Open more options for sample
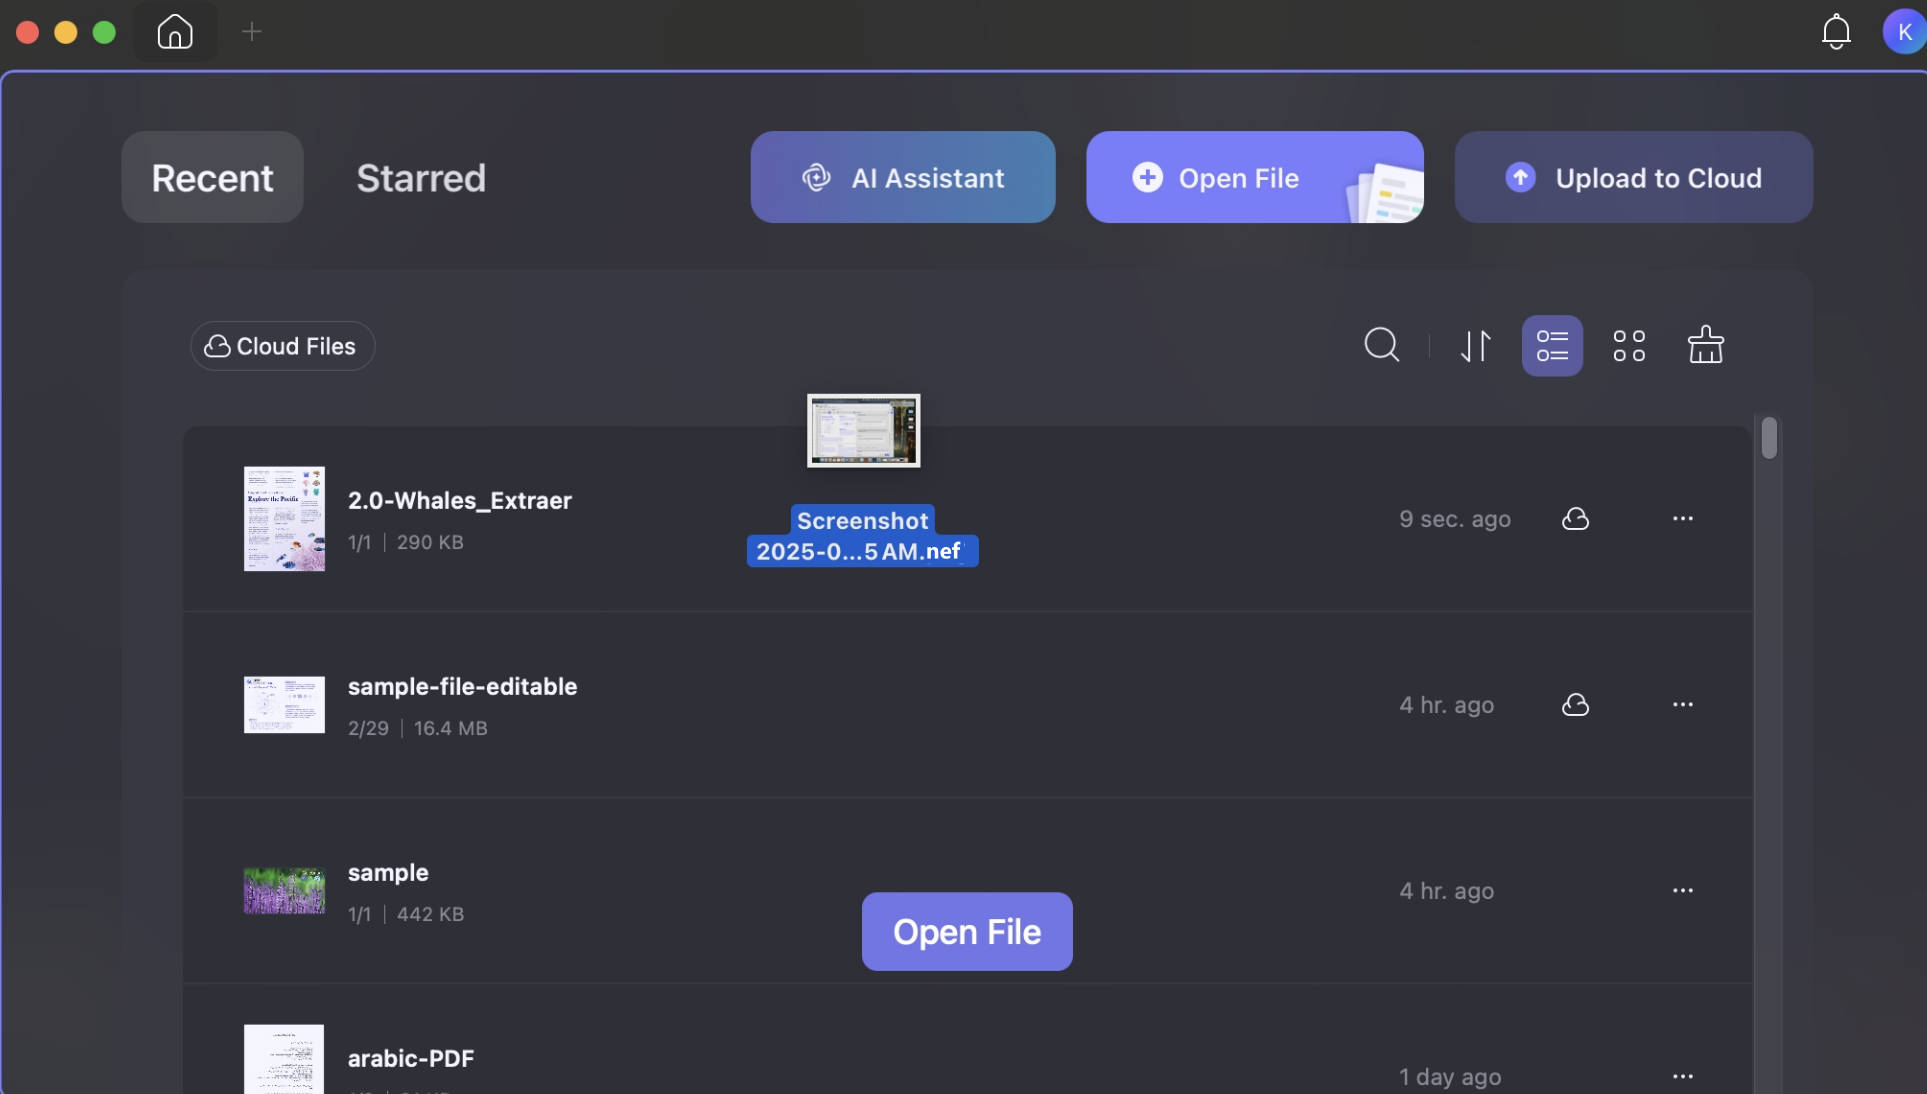This screenshot has height=1094, width=1927. pyautogui.click(x=1683, y=890)
